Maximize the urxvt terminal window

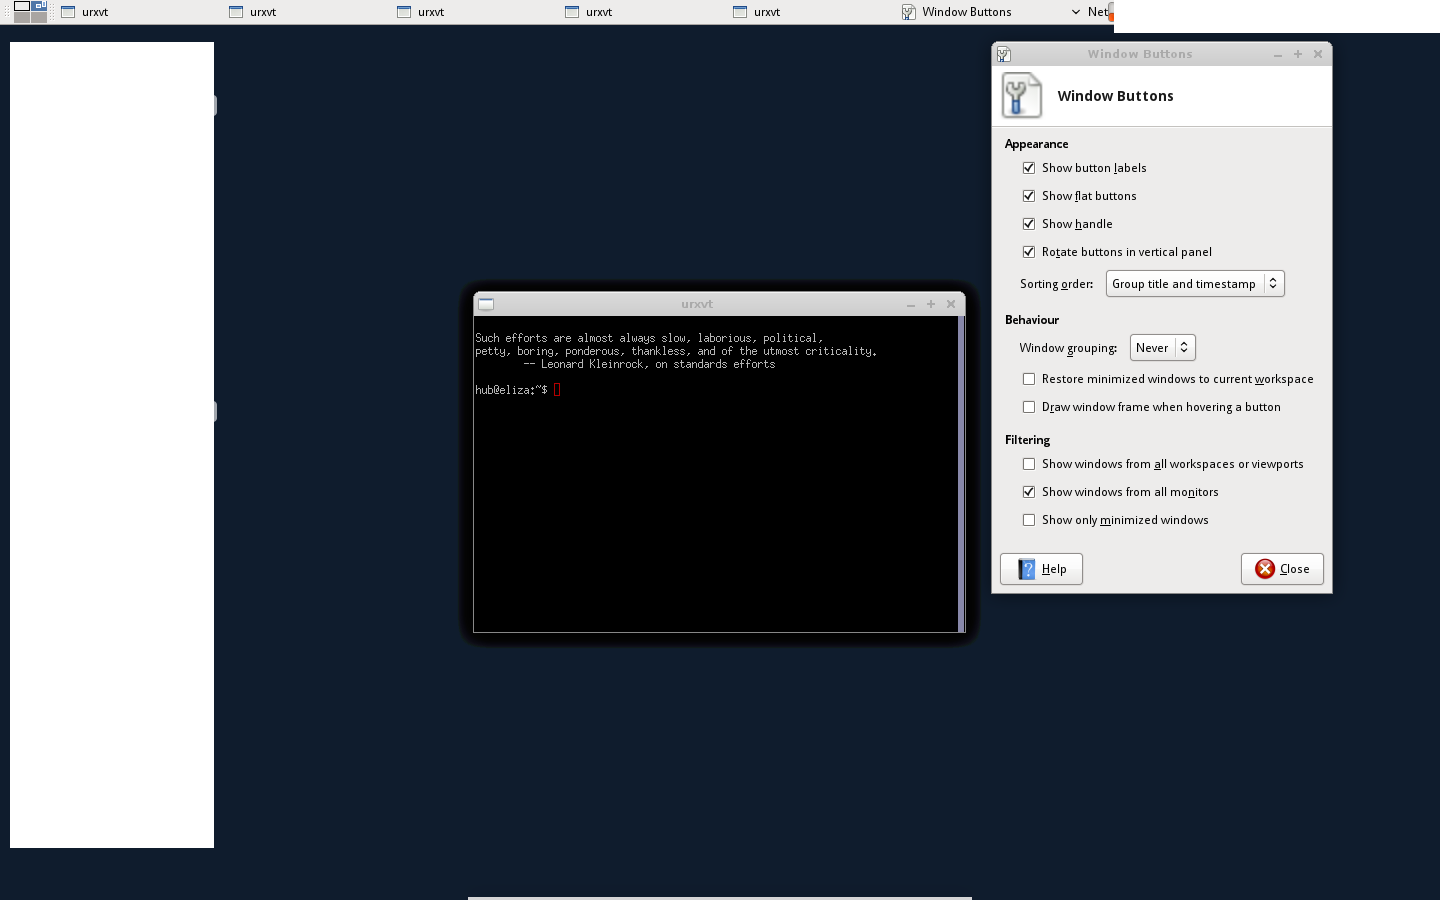pos(931,304)
